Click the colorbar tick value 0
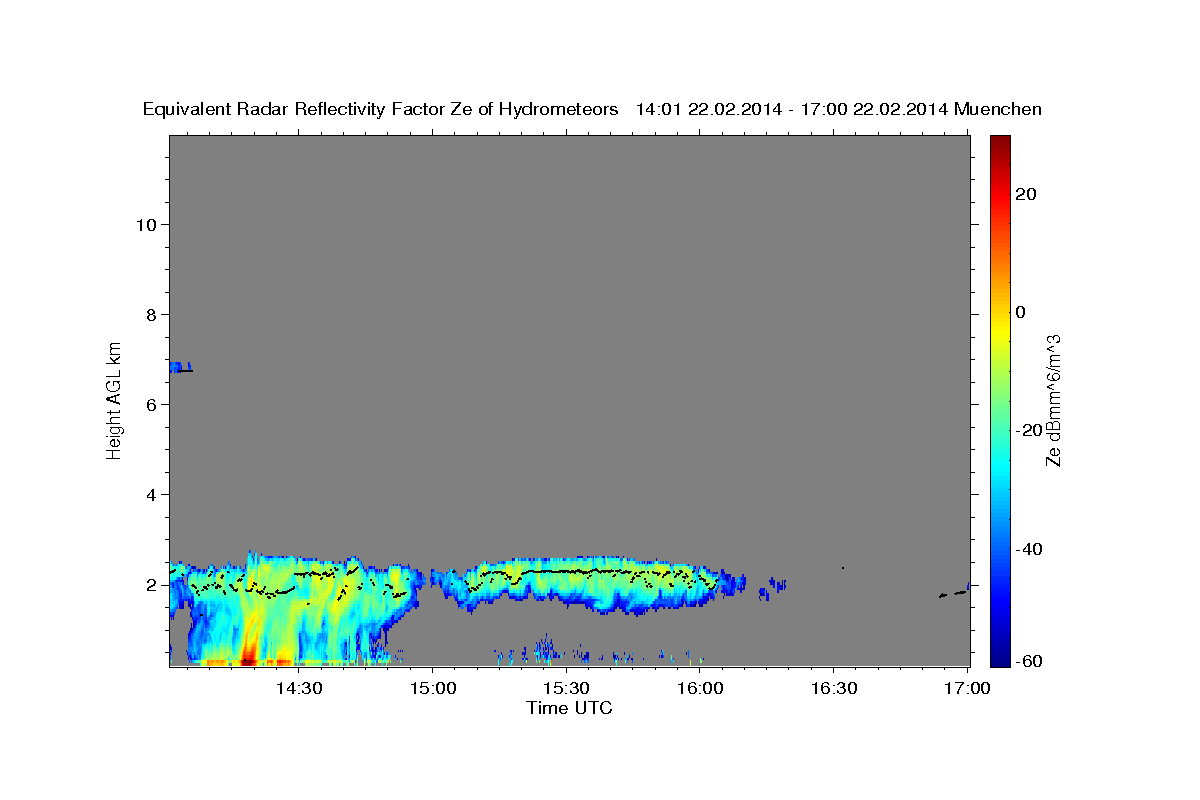The height and width of the screenshot is (800, 1200). click(x=1021, y=312)
